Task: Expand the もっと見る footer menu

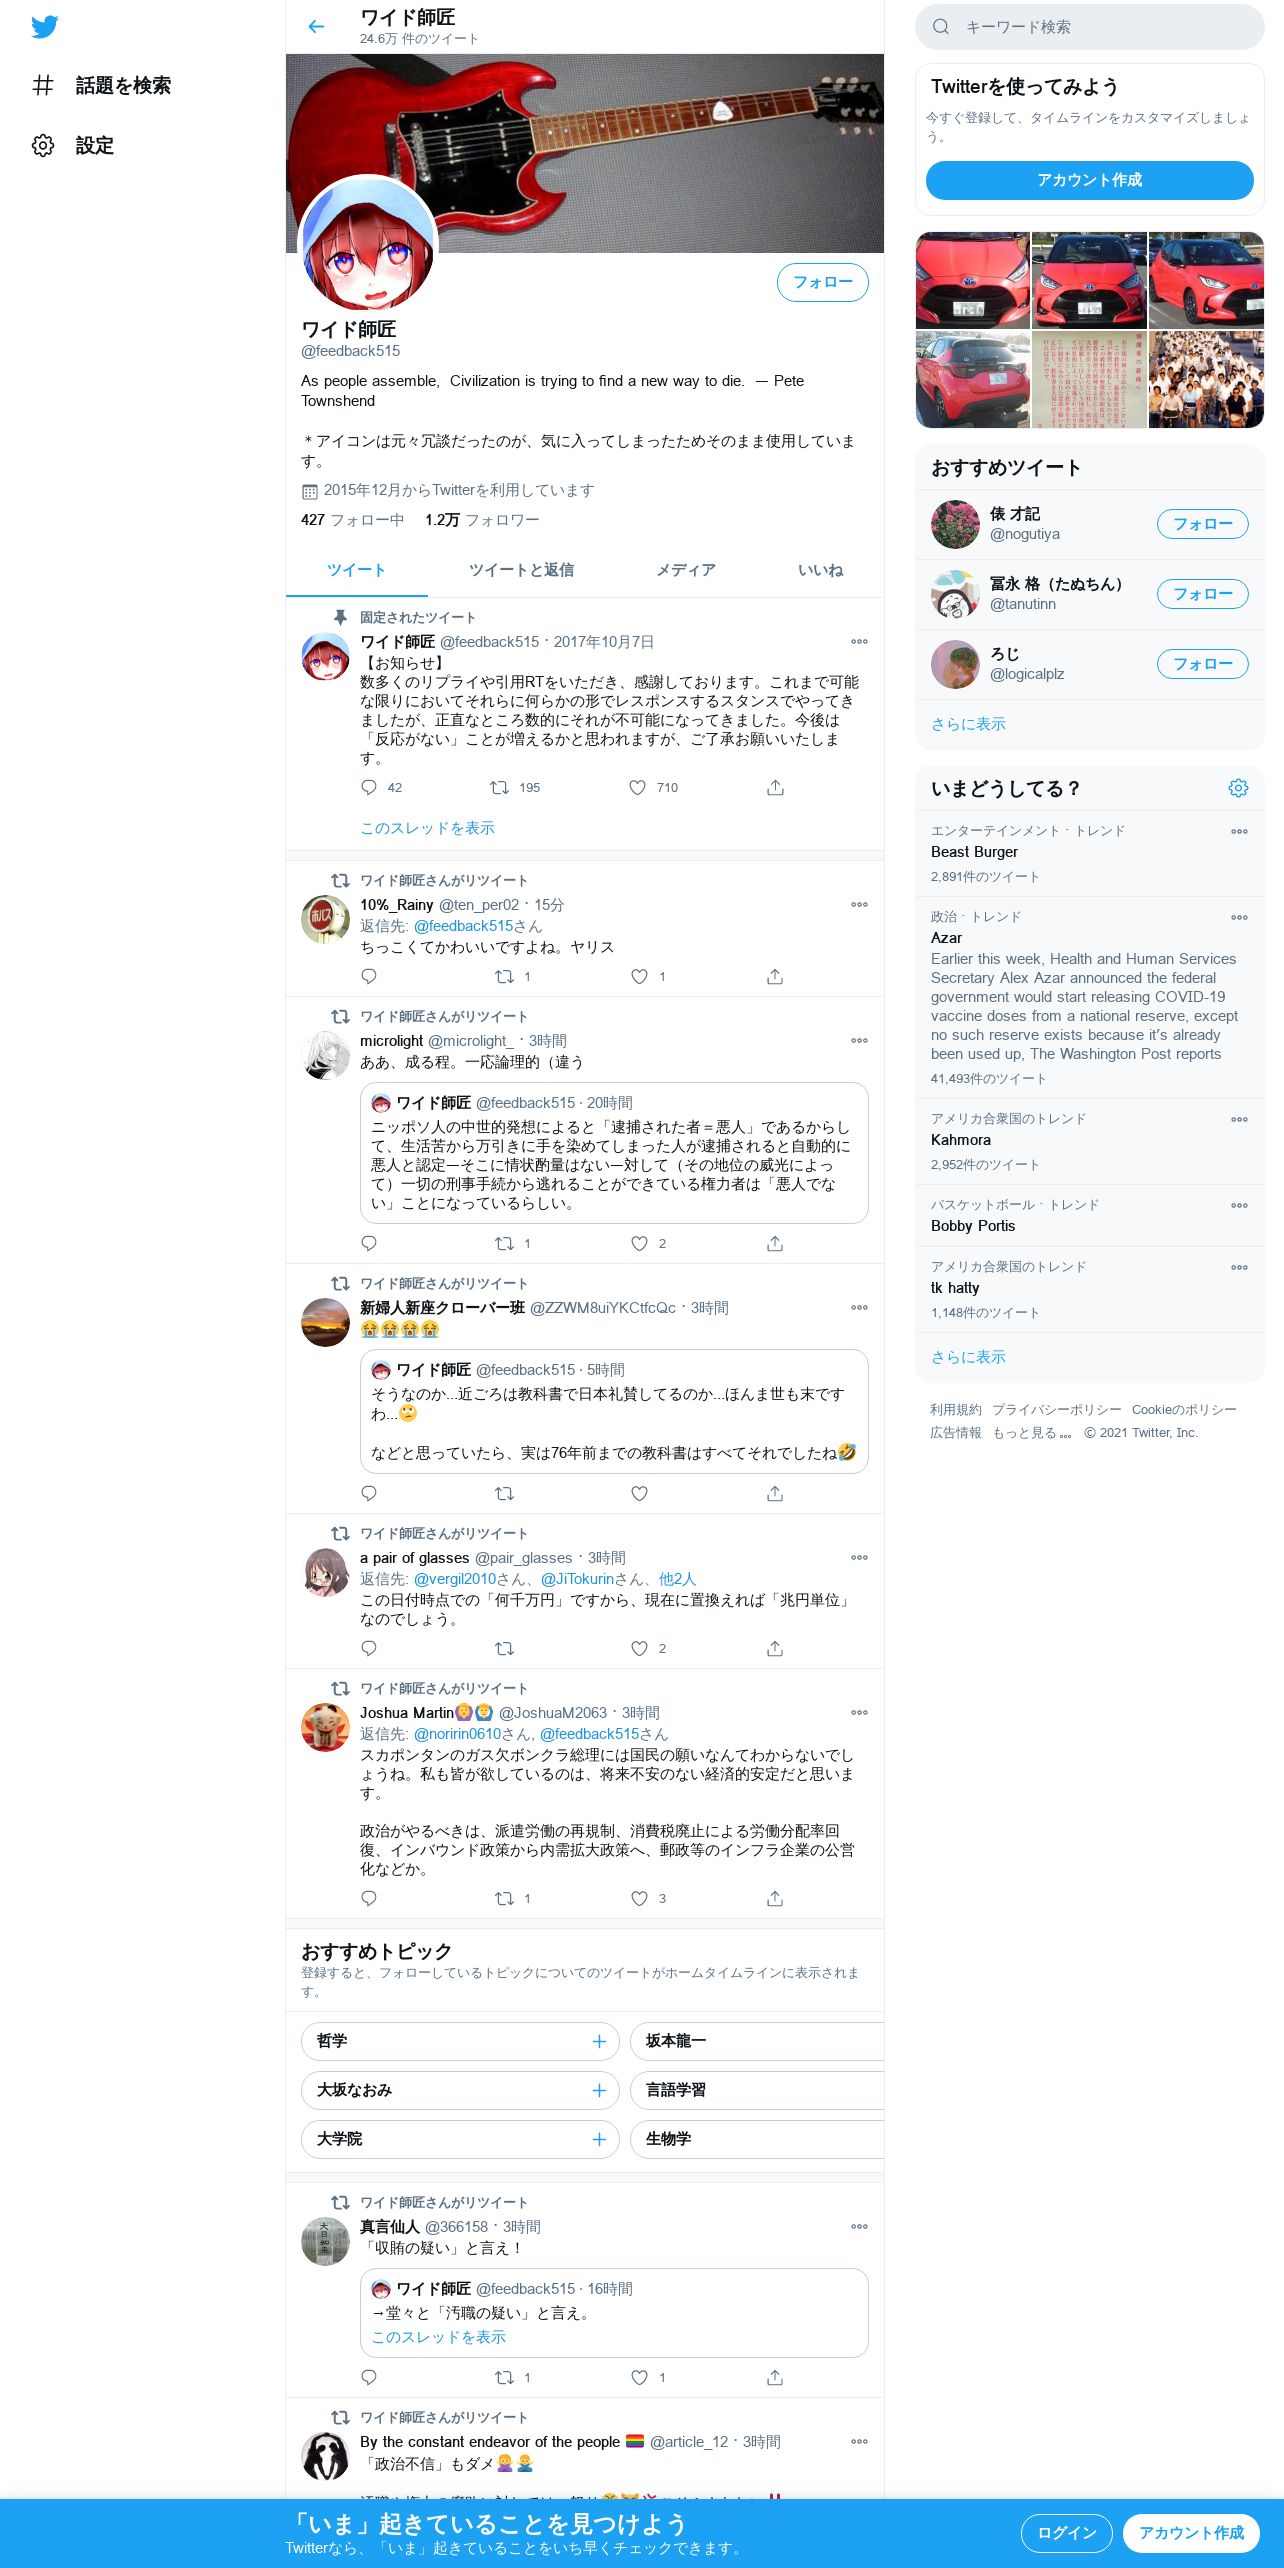Action: [1031, 1433]
